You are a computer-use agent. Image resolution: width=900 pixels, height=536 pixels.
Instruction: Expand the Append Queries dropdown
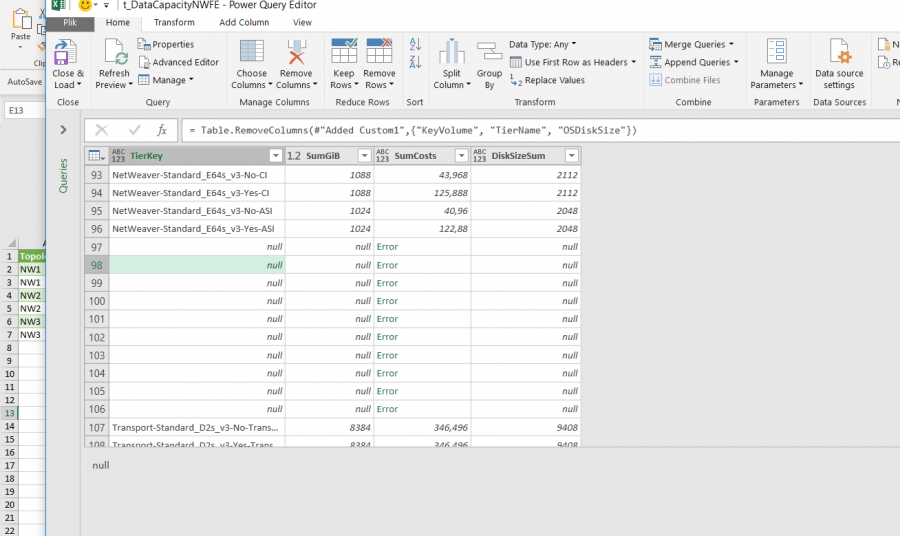point(736,62)
